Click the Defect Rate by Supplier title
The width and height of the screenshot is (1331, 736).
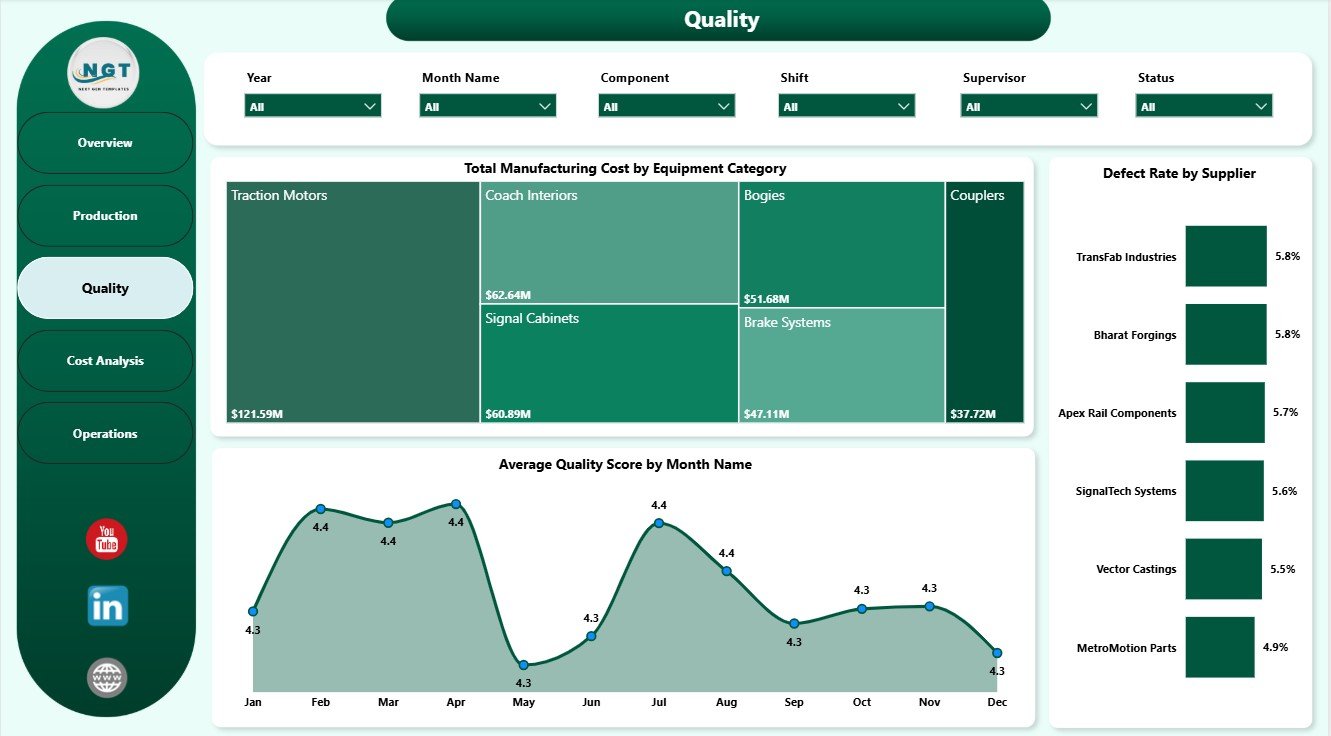coord(1179,173)
